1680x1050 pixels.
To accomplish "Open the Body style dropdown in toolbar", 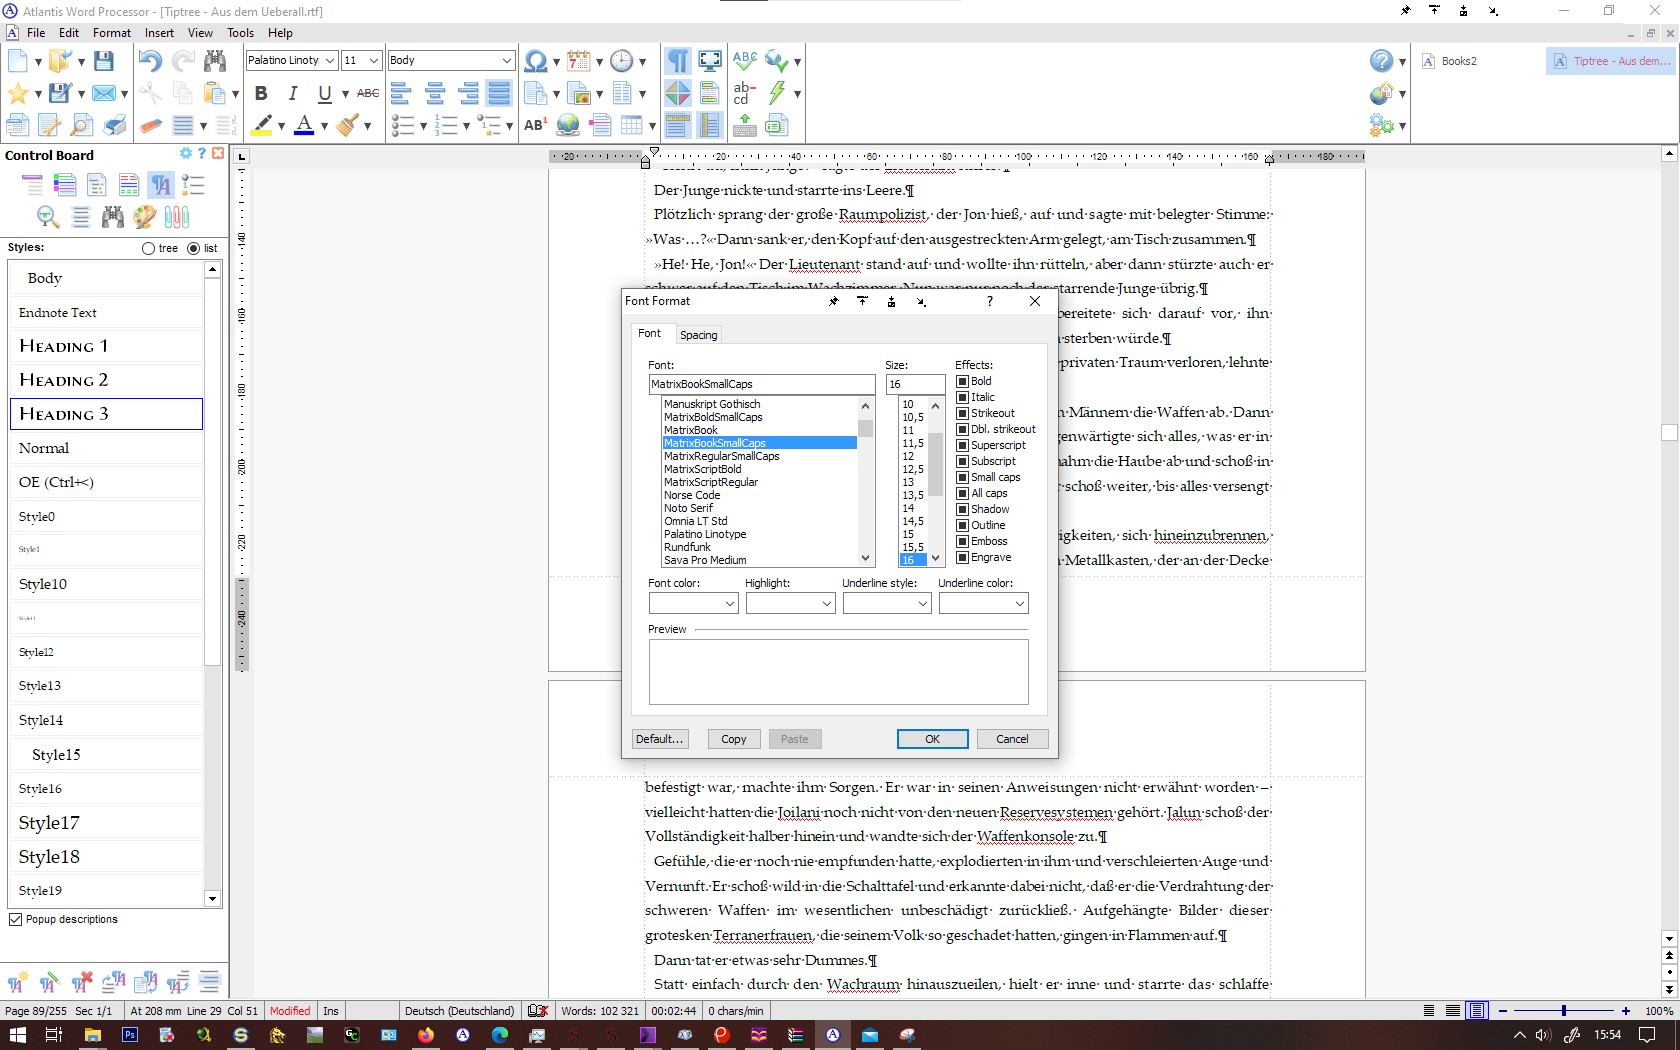I will click(x=506, y=61).
